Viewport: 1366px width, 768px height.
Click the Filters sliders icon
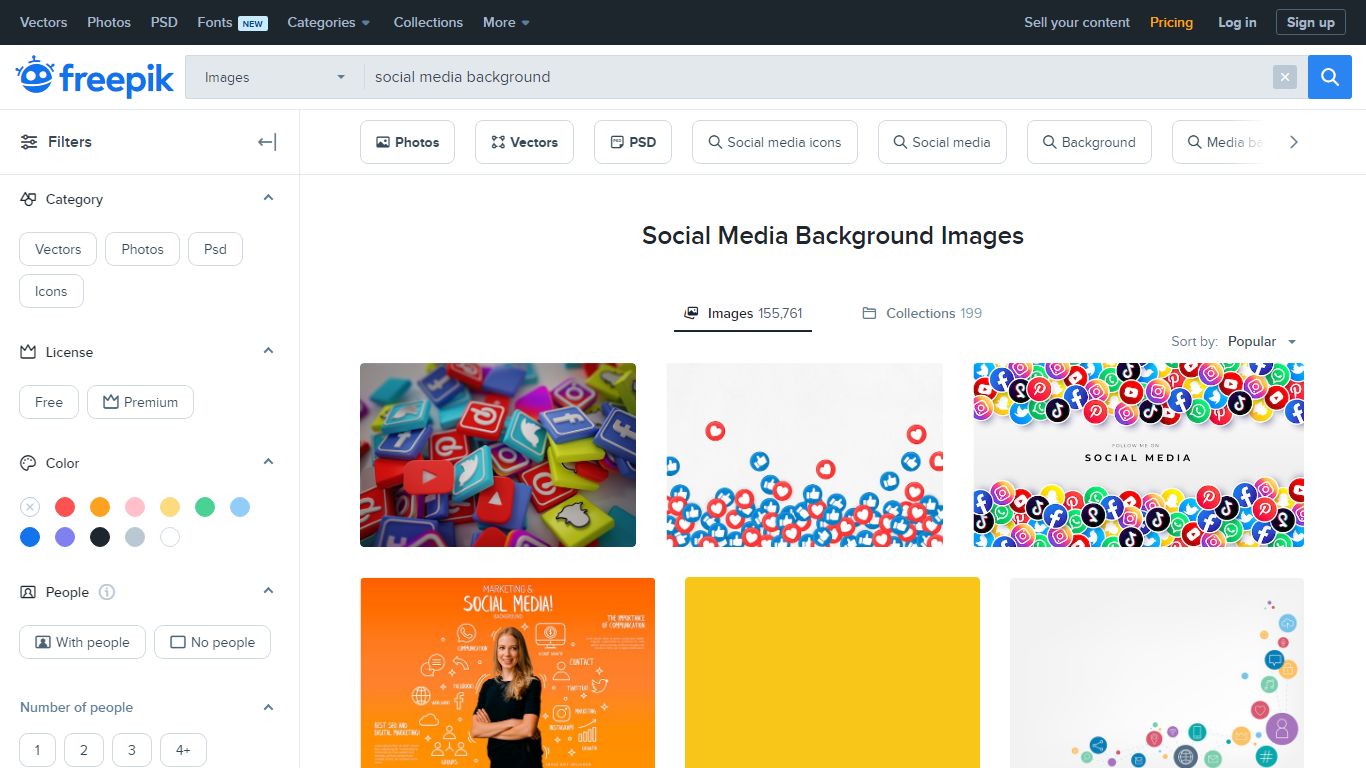[x=29, y=142]
